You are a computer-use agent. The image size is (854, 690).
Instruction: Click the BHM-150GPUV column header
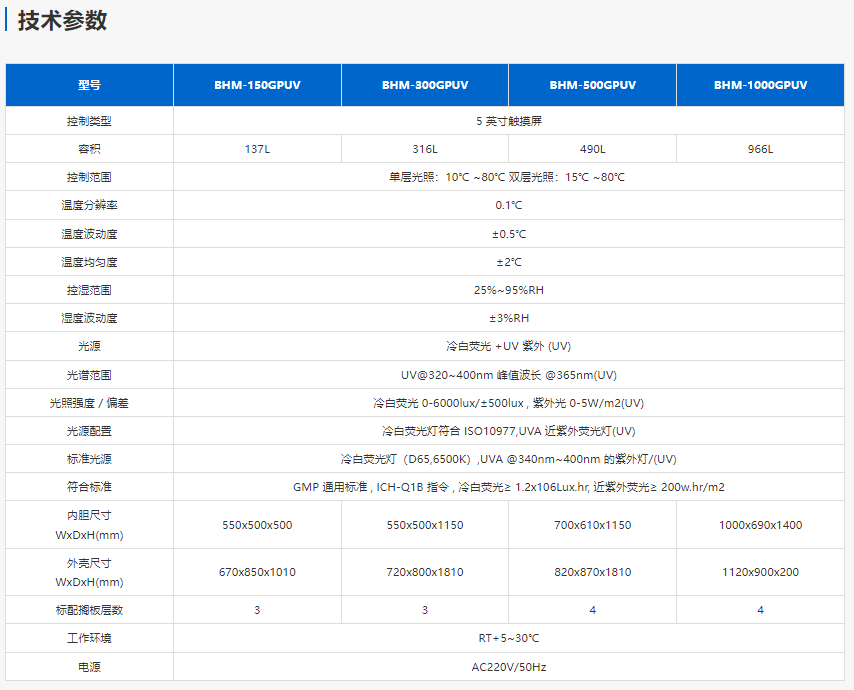tap(257, 85)
